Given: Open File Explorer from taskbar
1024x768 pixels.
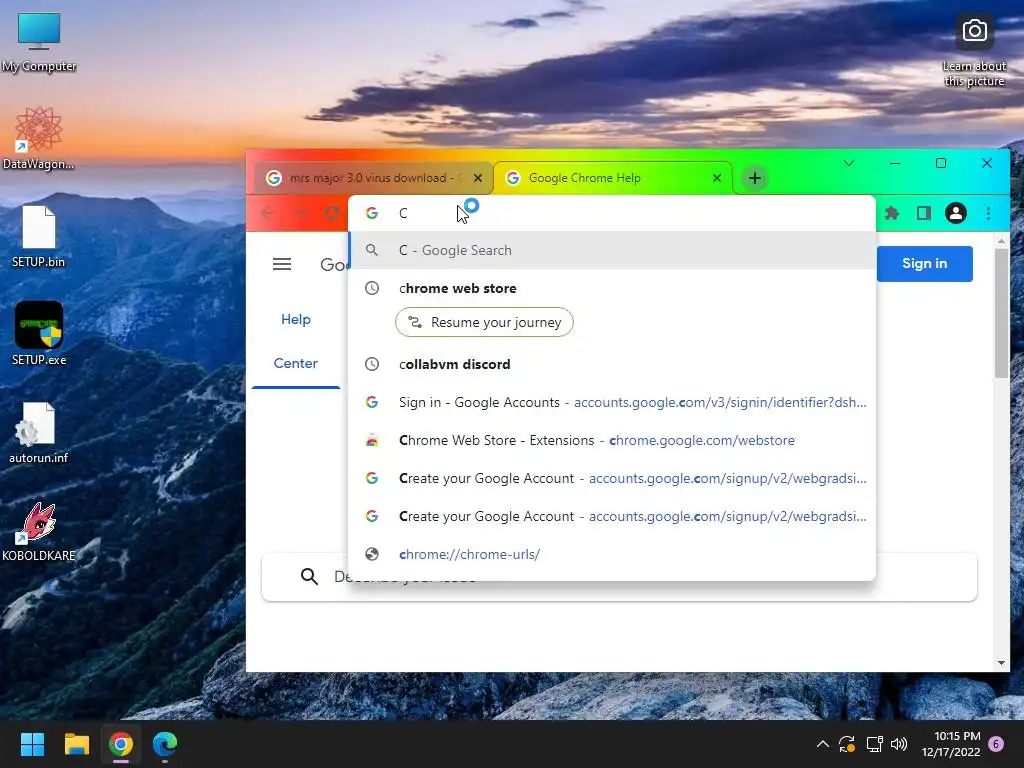Looking at the screenshot, I should coord(76,744).
